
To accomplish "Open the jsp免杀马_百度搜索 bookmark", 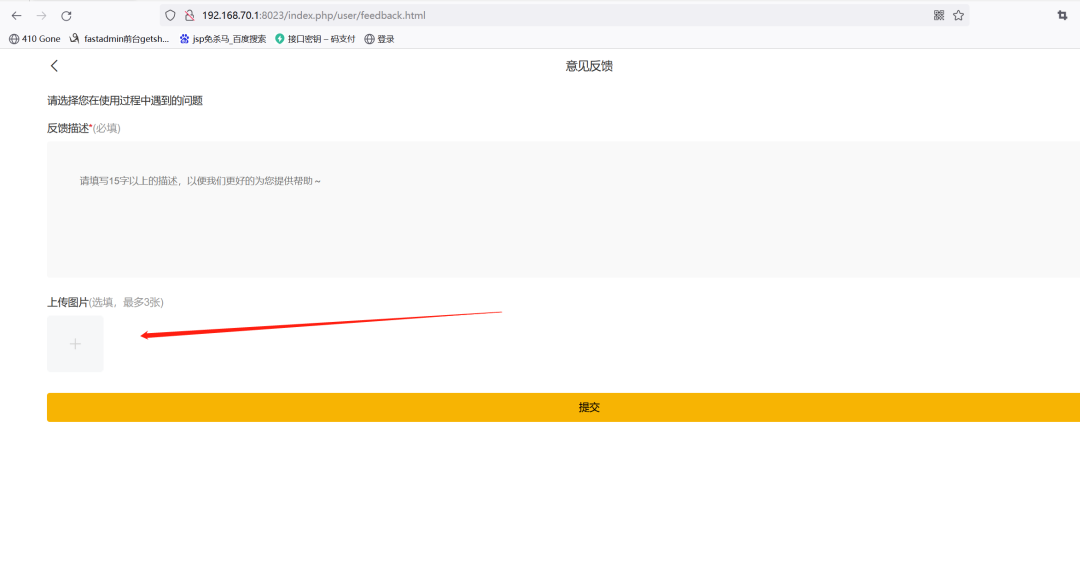I will click(x=222, y=39).
